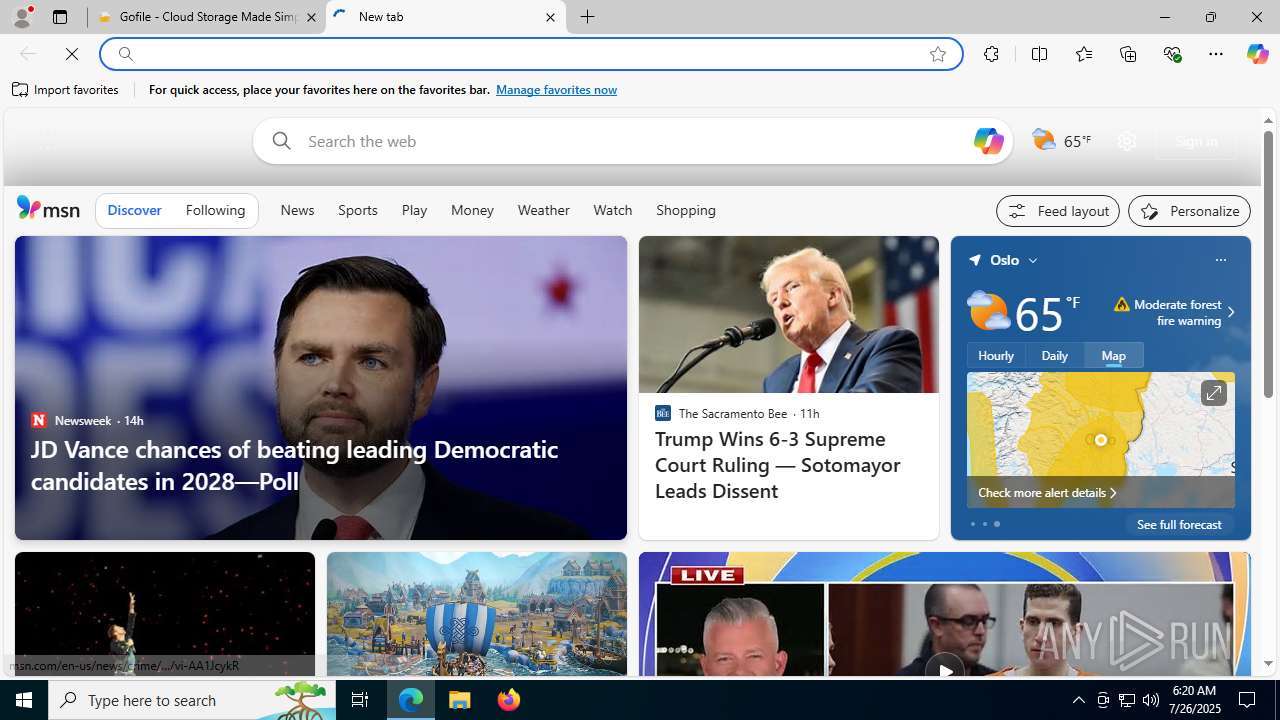The image size is (1280, 720).
Task: Open Split screen icon
Action: pos(1039,54)
